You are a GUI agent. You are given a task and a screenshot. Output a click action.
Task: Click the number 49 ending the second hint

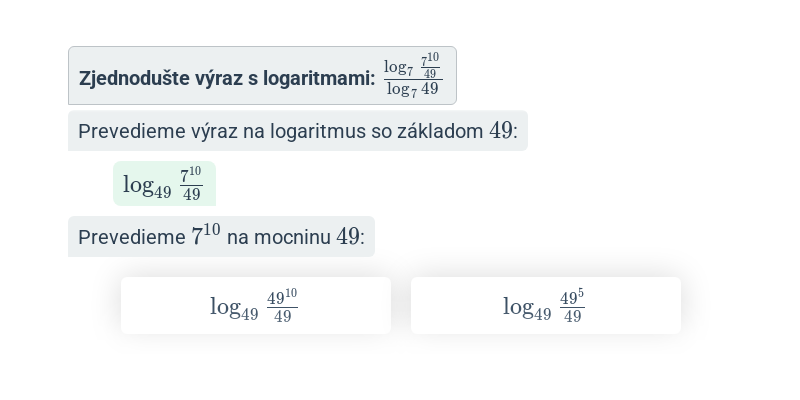[348, 237]
